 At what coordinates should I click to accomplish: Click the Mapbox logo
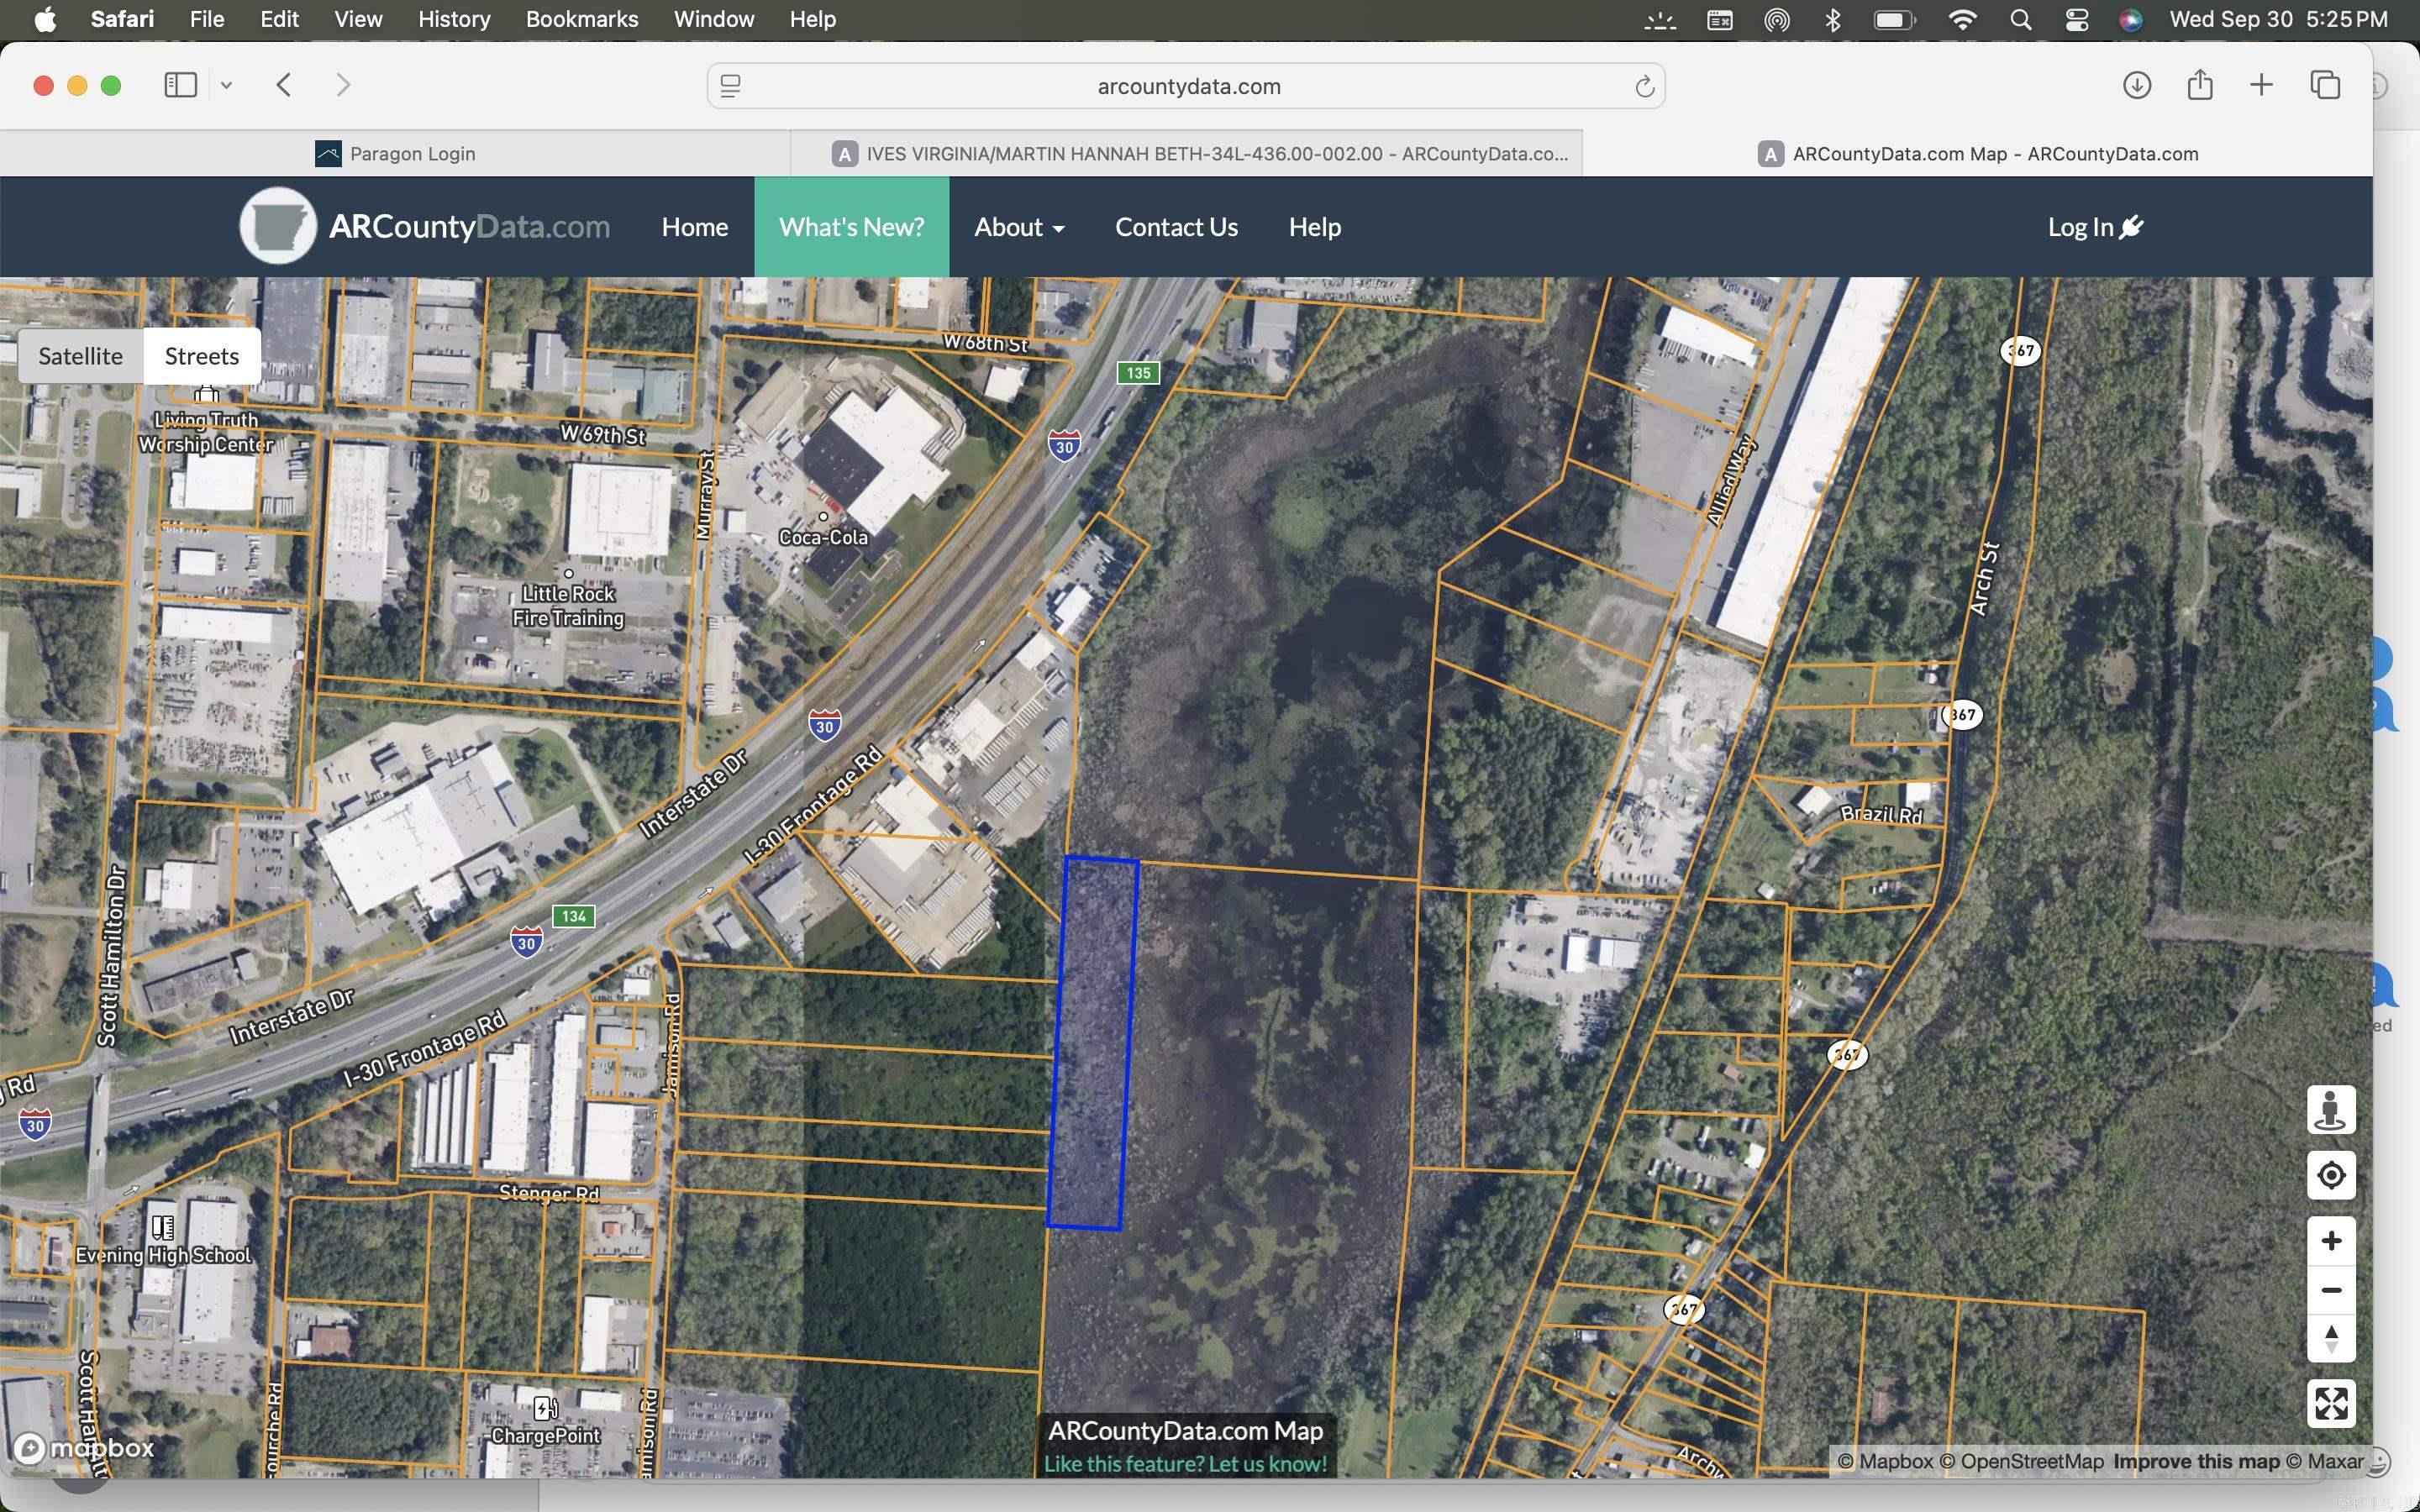(85, 1447)
